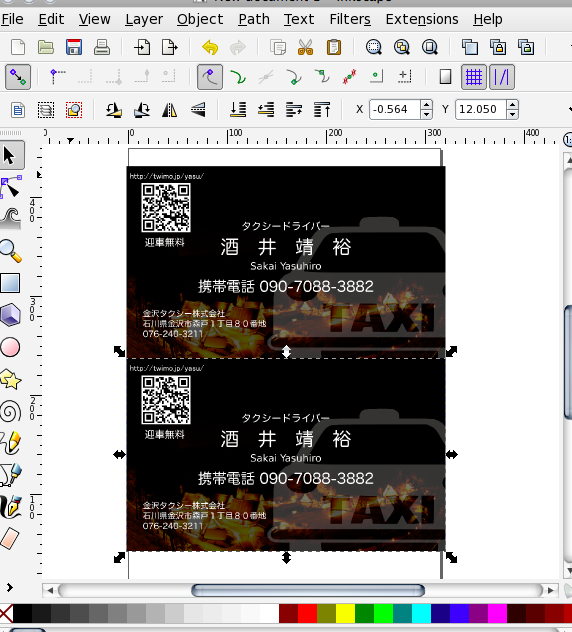Click the Y coordinate field
The width and height of the screenshot is (572, 632).
tap(481, 109)
